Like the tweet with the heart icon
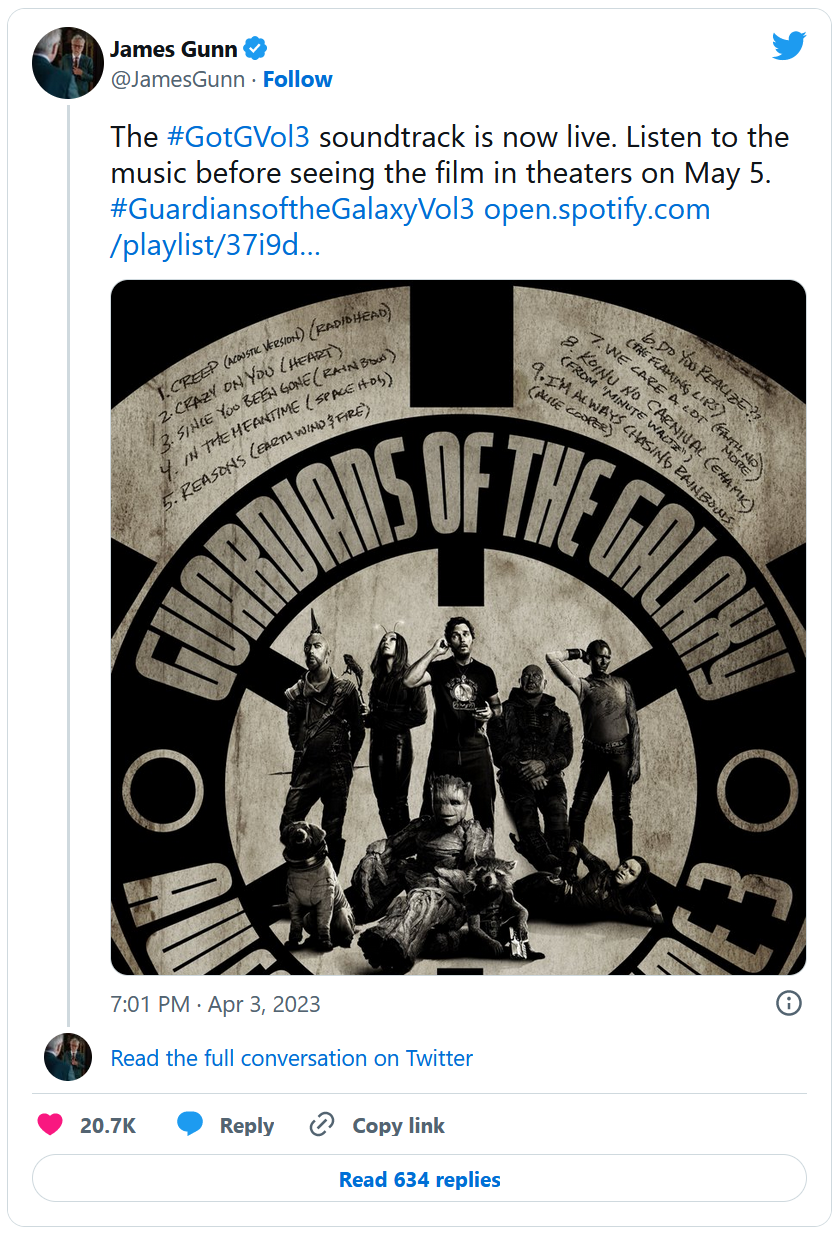The image size is (840, 1238). (50, 1125)
